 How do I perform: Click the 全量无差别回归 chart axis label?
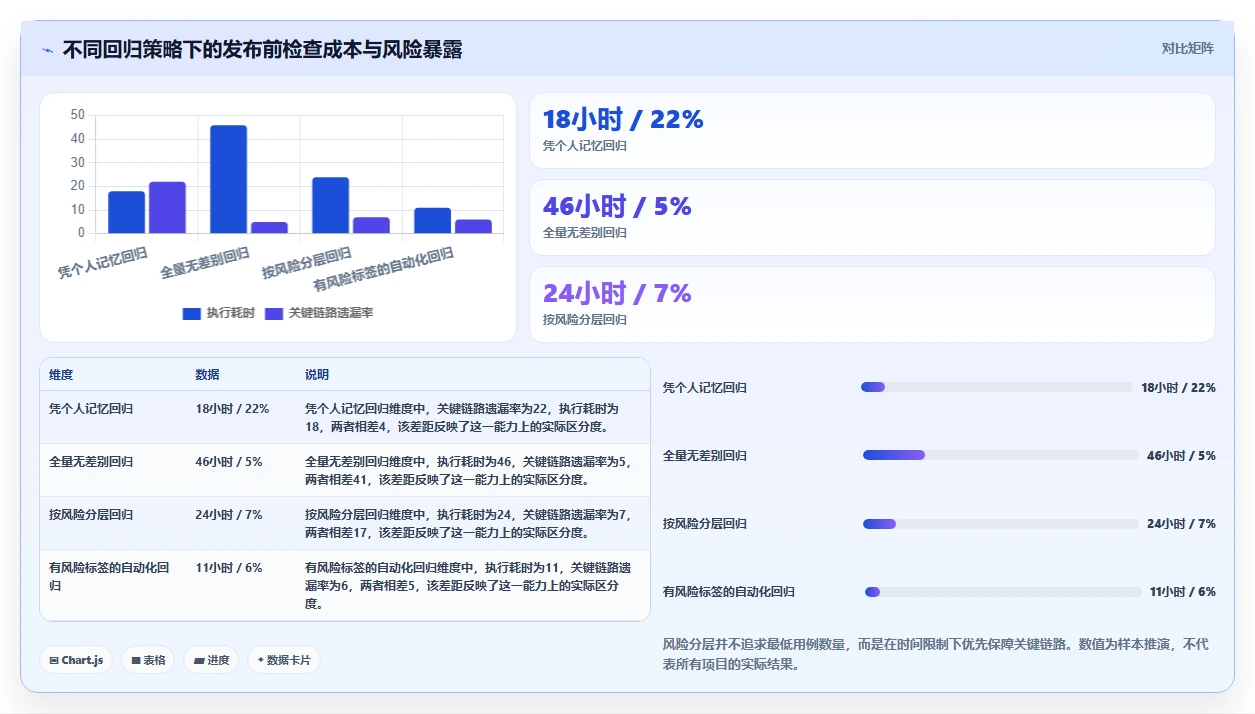click(x=205, y=263)
